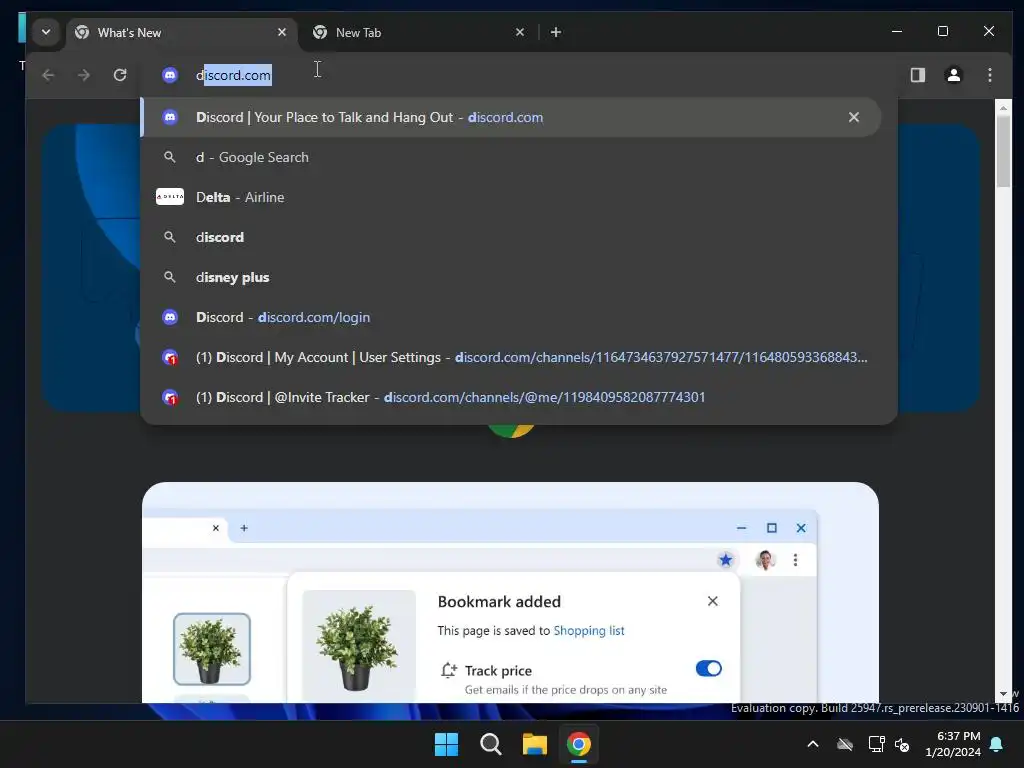This screenshot has height=768, width=1024.
Task: Toggle the Track price switch
Action: pos(709,669)
